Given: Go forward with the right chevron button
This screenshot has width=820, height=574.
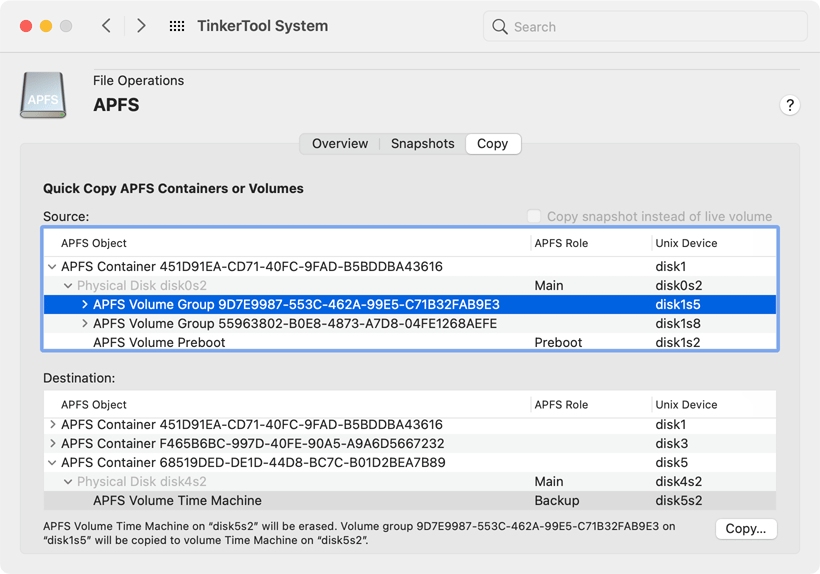Looking at the screenshot, I should tap(141, 26).
